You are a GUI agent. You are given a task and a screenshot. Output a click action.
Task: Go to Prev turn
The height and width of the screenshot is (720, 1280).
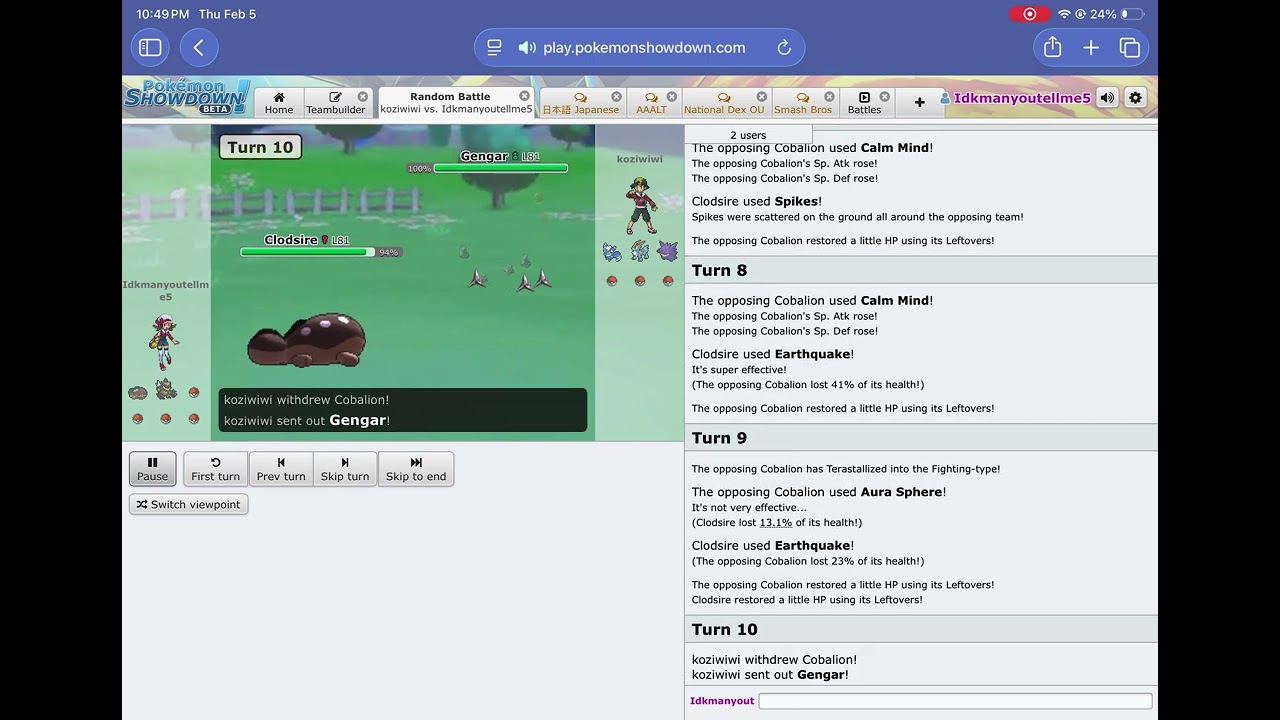[x=281, y=469]
